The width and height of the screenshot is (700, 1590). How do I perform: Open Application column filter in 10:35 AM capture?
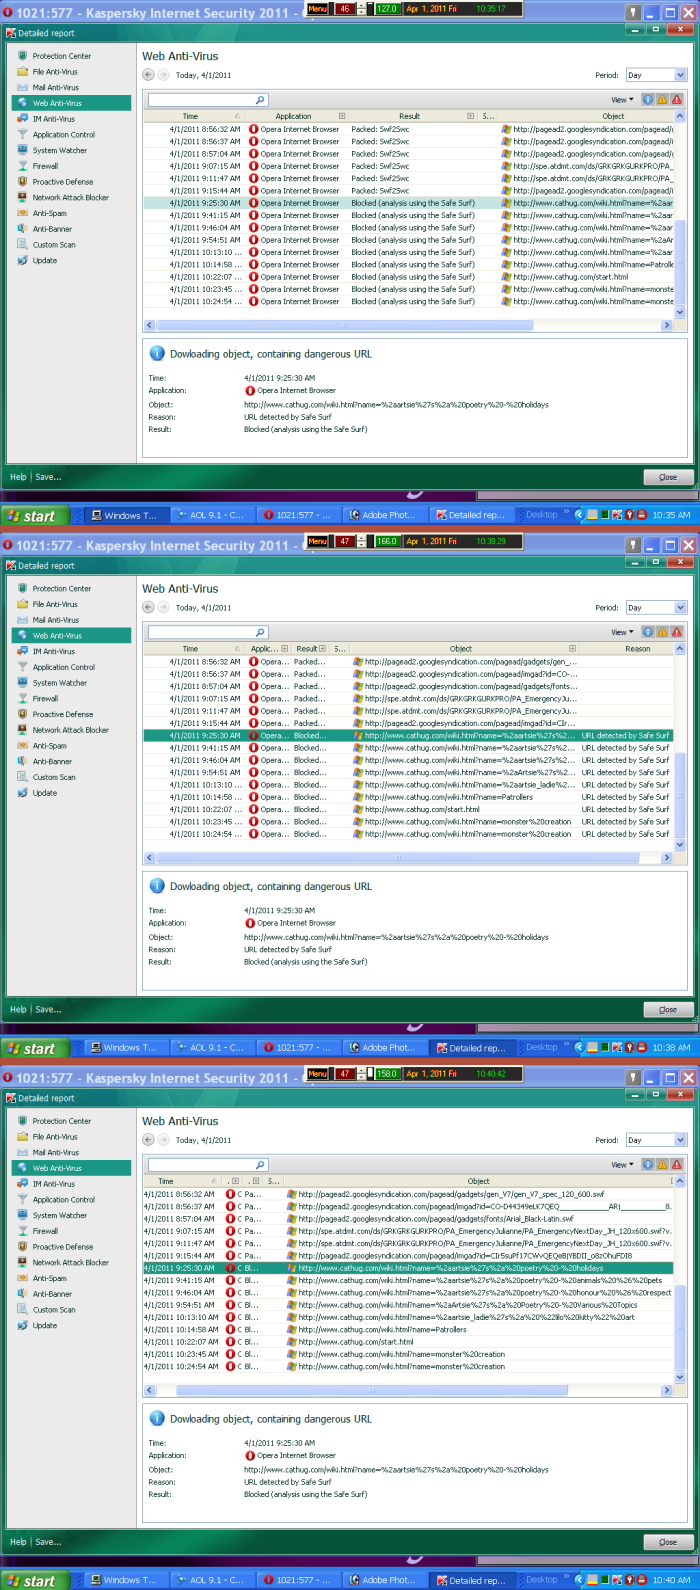(x=342, y=116)
